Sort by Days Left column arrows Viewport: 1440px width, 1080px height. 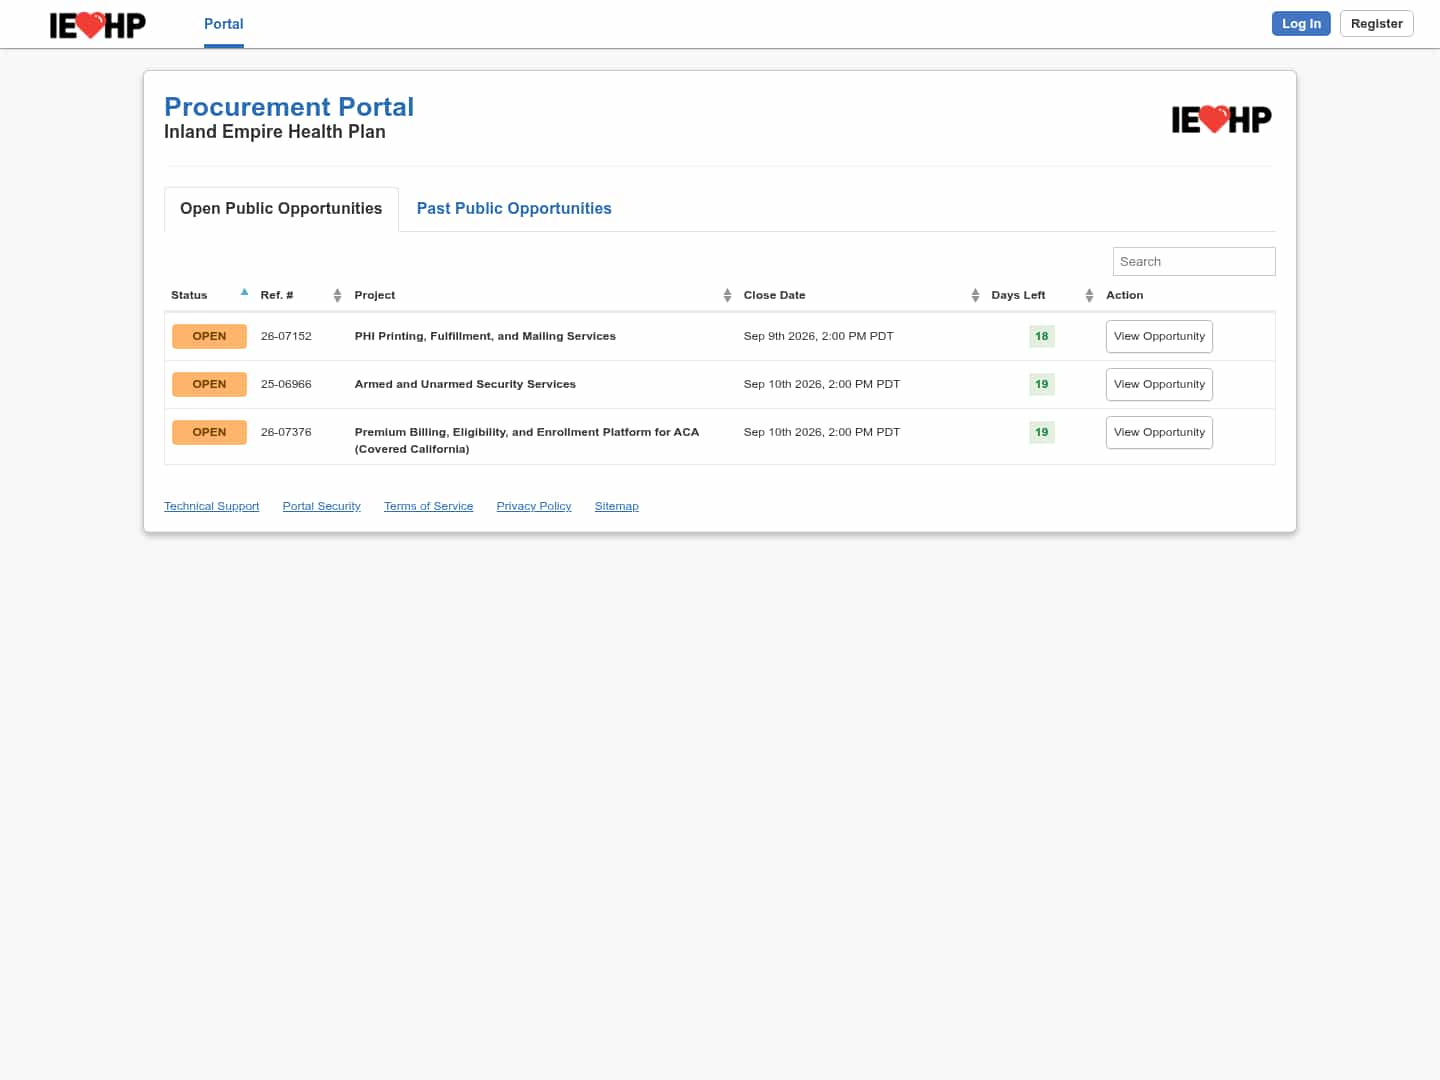pyautogui.click(x=1089, y=295)
